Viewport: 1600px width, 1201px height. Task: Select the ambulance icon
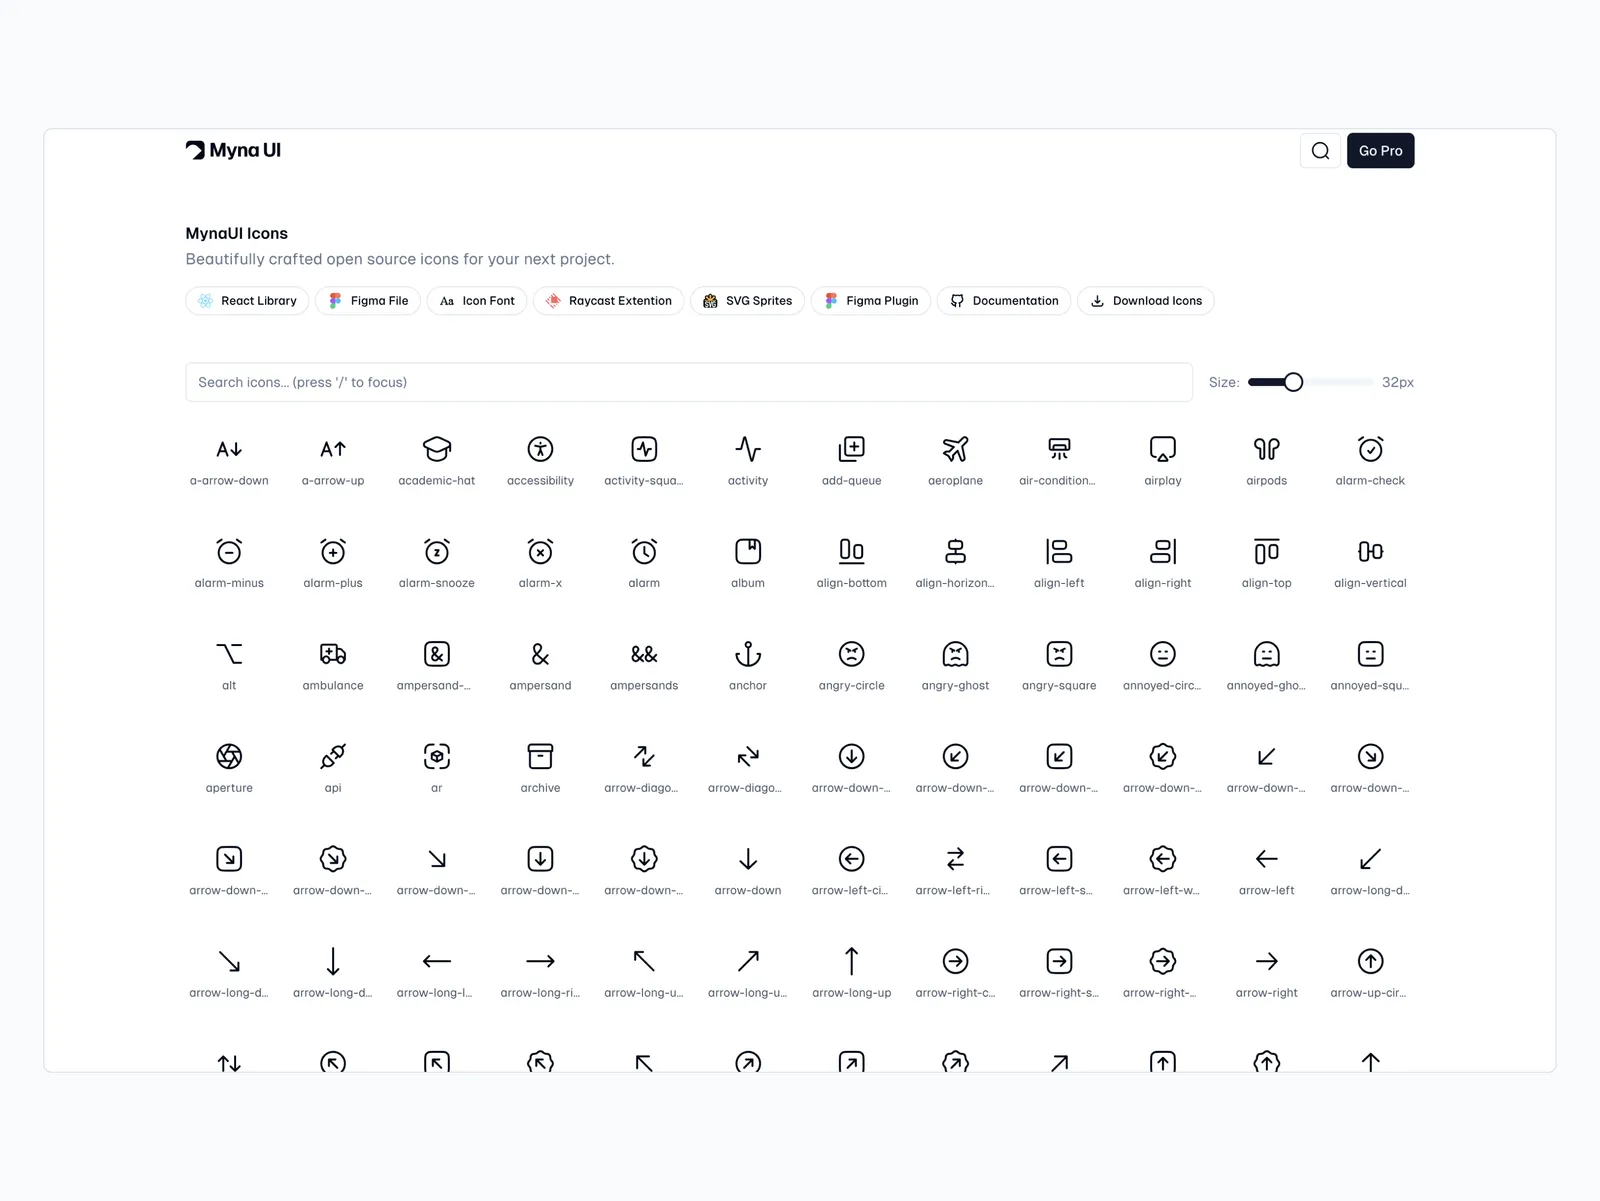point(333,655)
